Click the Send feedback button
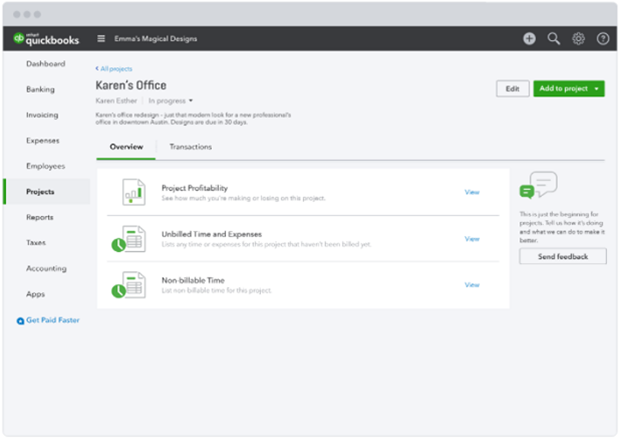Image resolution: width=620 pixels, height=440 pixels. 563,257
